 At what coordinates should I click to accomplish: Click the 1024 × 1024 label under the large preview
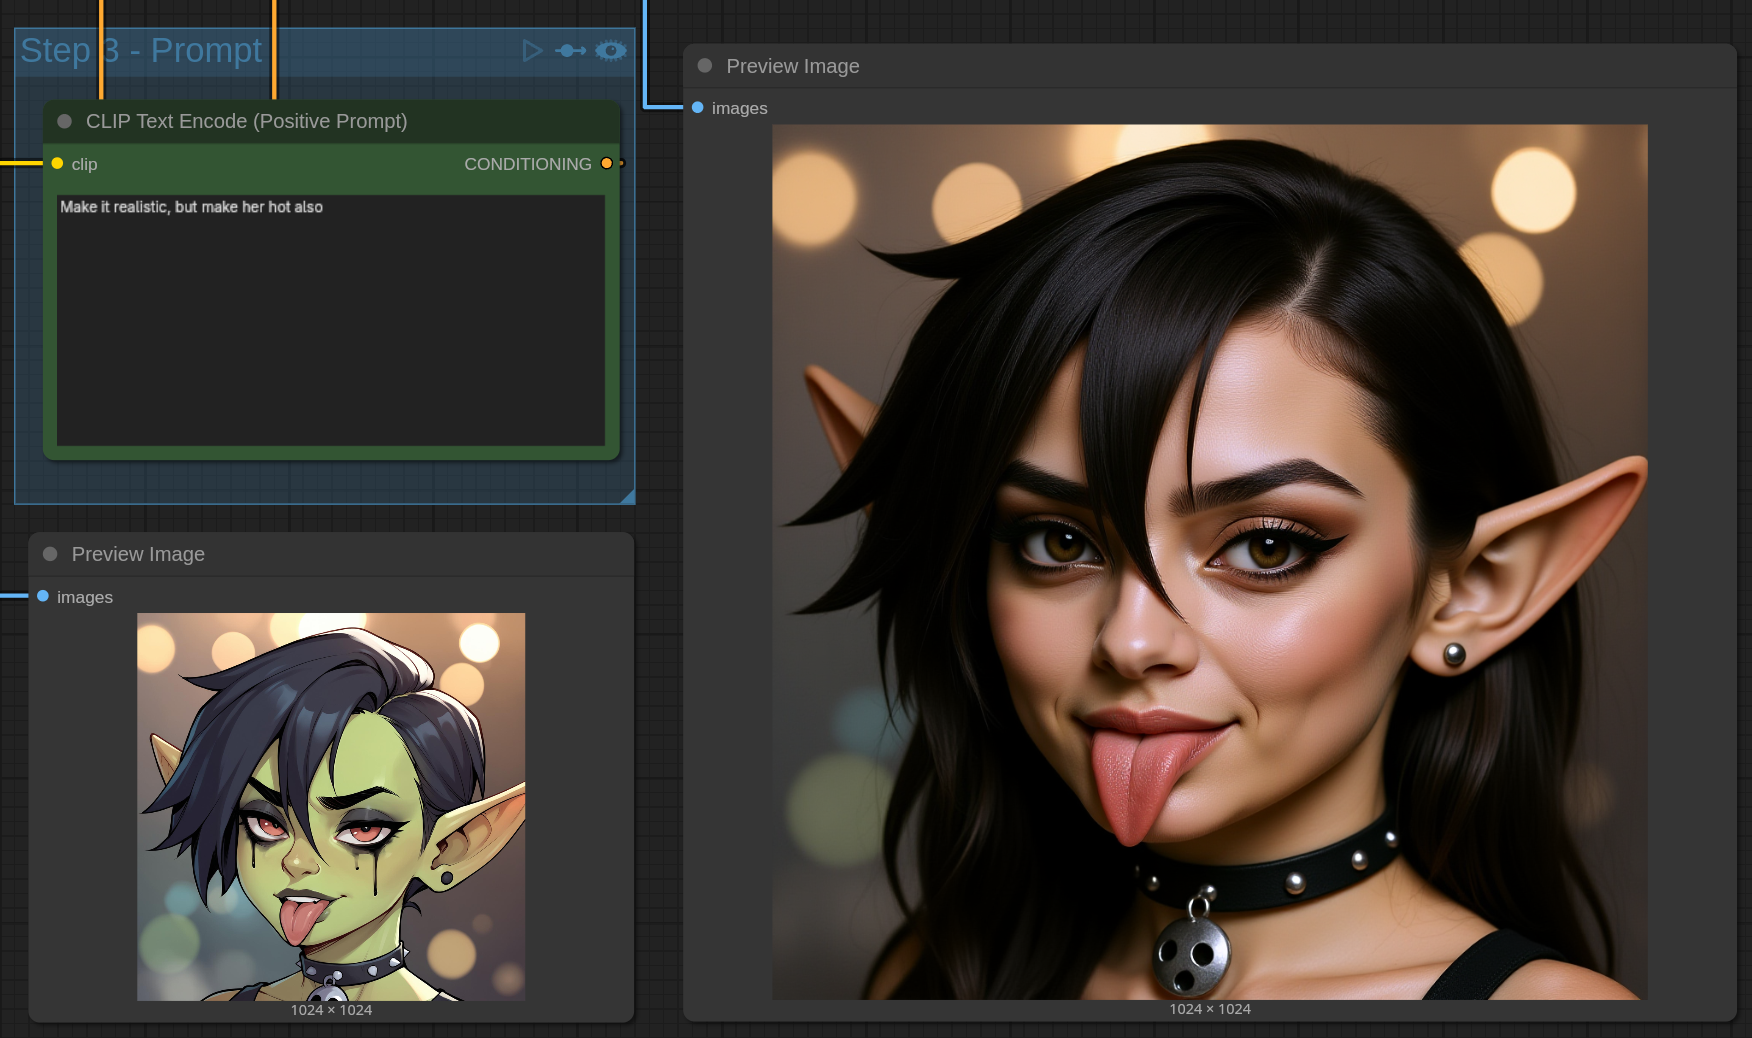coord(1210,1009)
